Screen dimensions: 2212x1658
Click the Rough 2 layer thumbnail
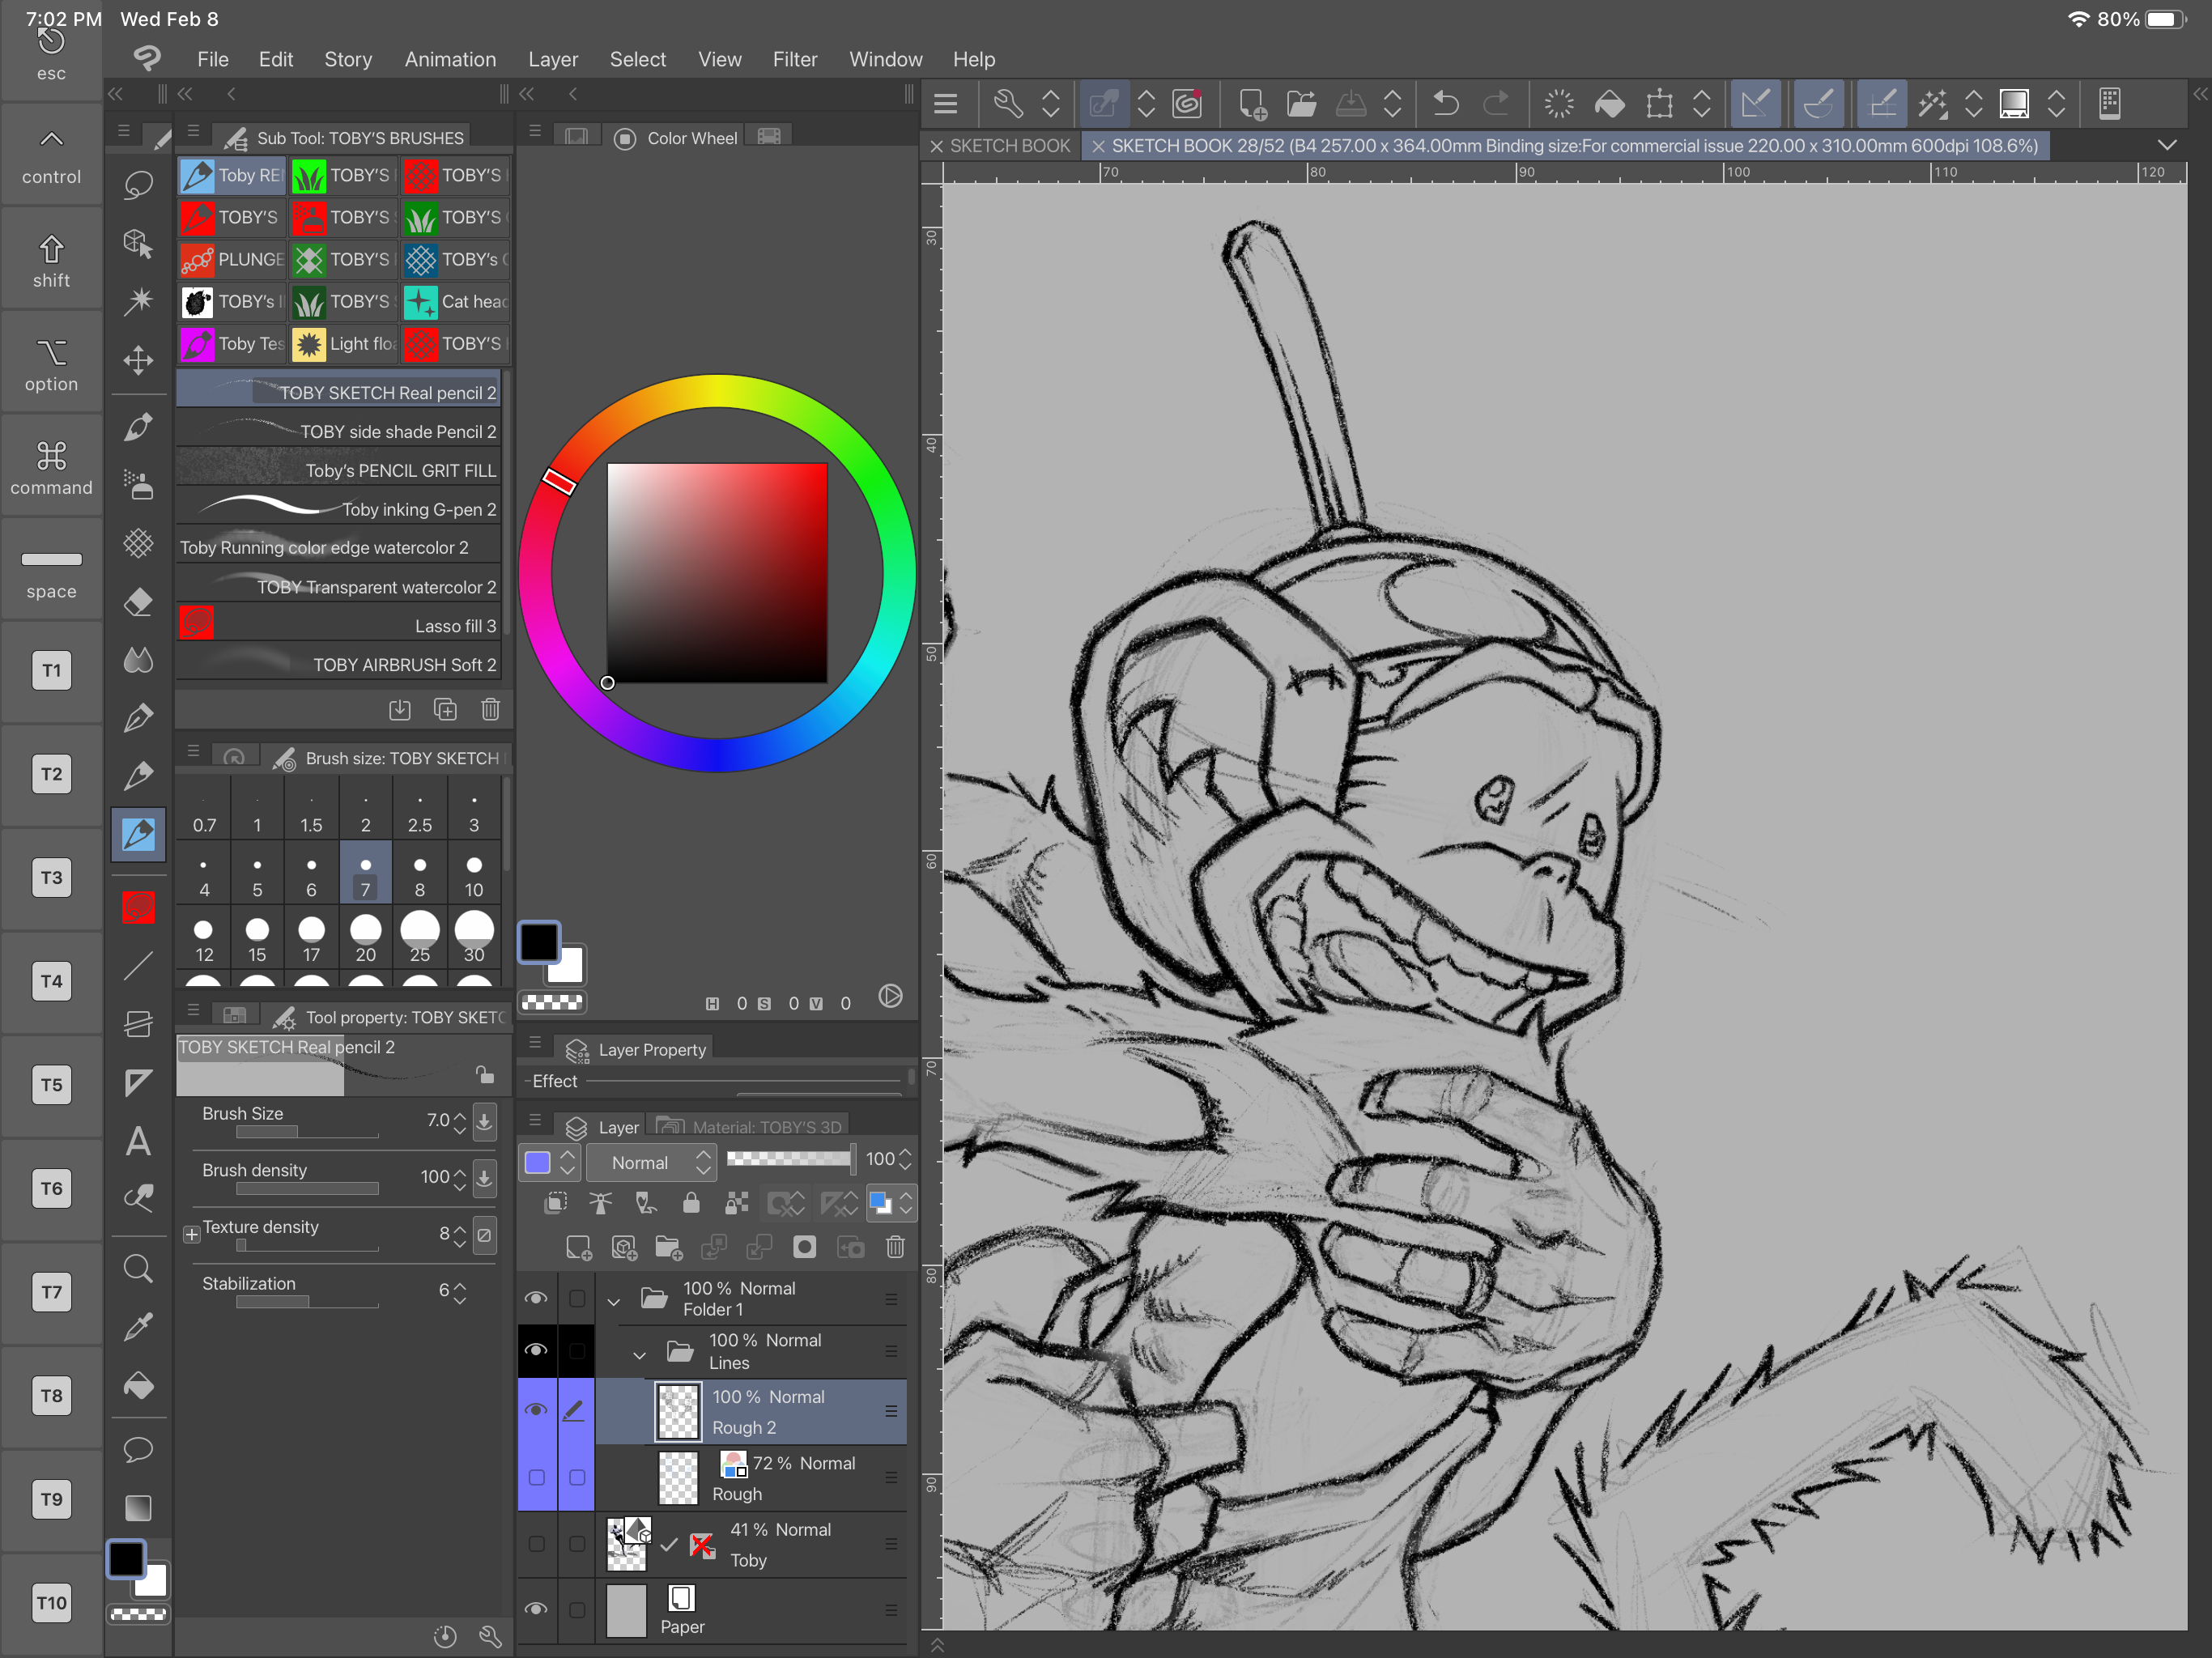click(678, 1411)
